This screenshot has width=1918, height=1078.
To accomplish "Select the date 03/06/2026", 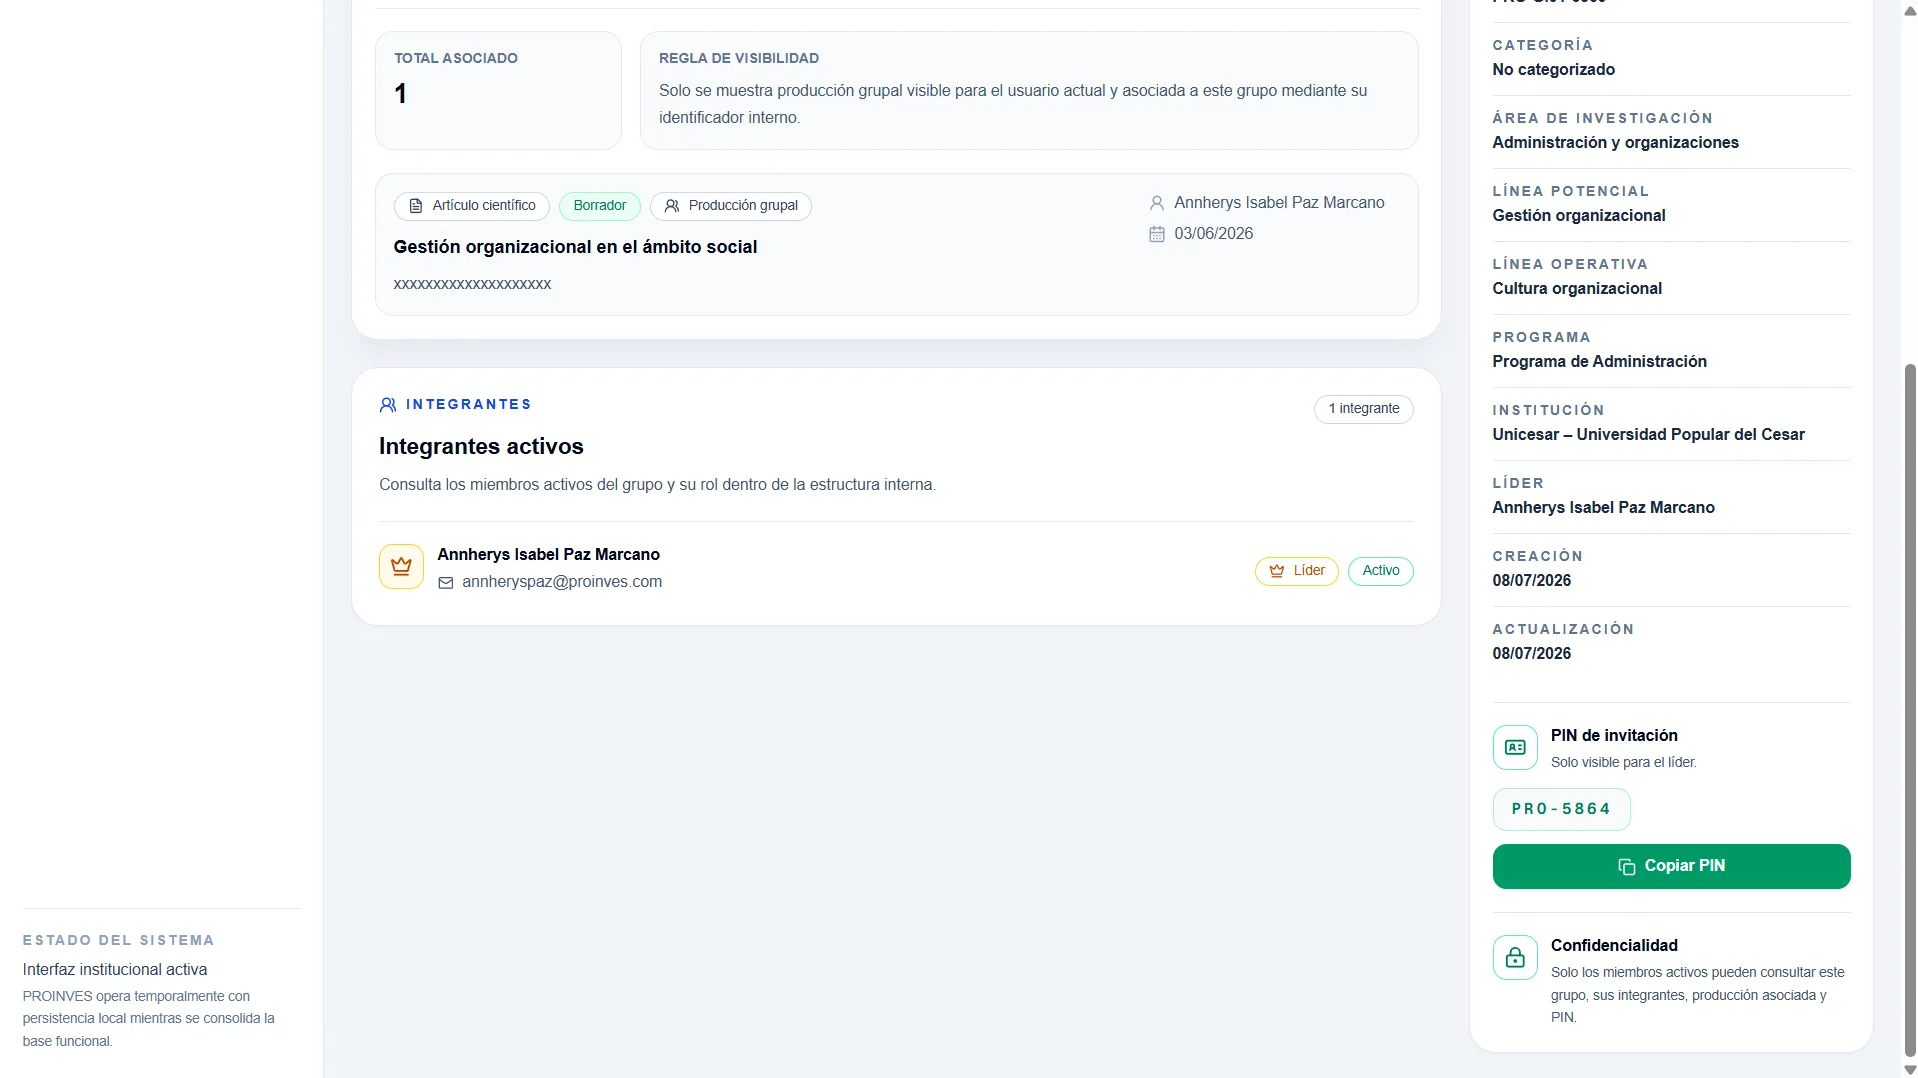I will tap(1213, 234).
